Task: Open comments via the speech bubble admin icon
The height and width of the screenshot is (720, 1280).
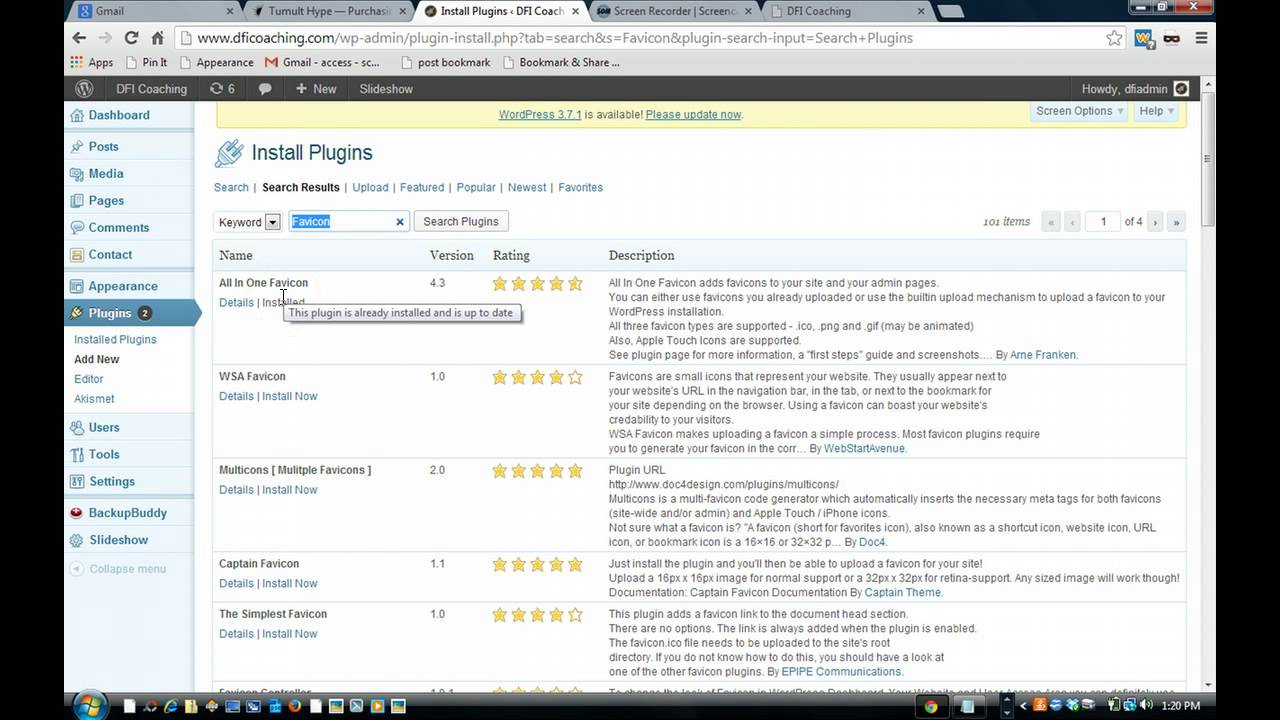Action: point(262,89)
